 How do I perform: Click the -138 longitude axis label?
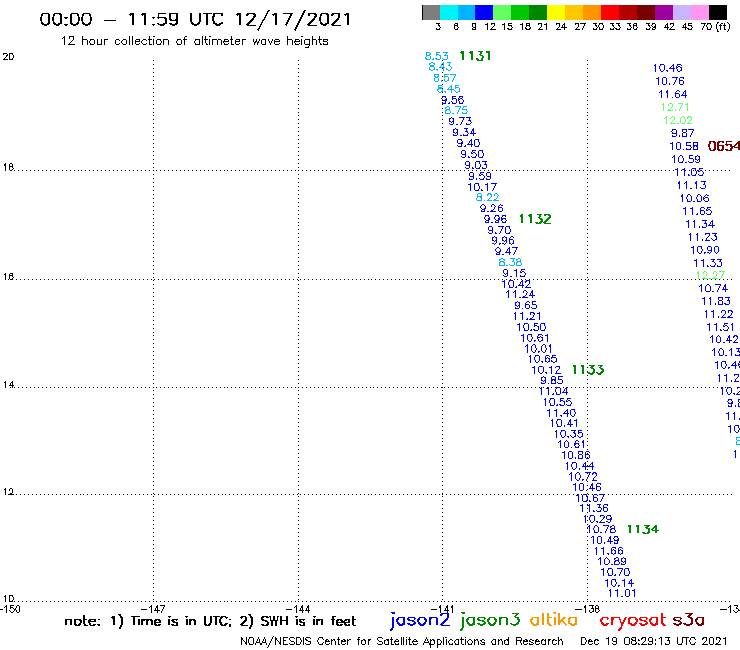click(588, 609)
